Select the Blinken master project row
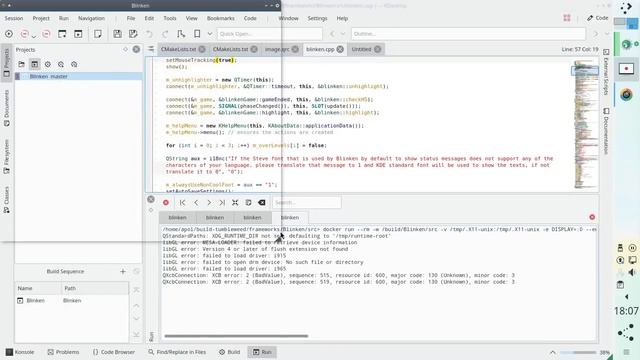Viewport: 640px width, 360px height. pos(78,76)
